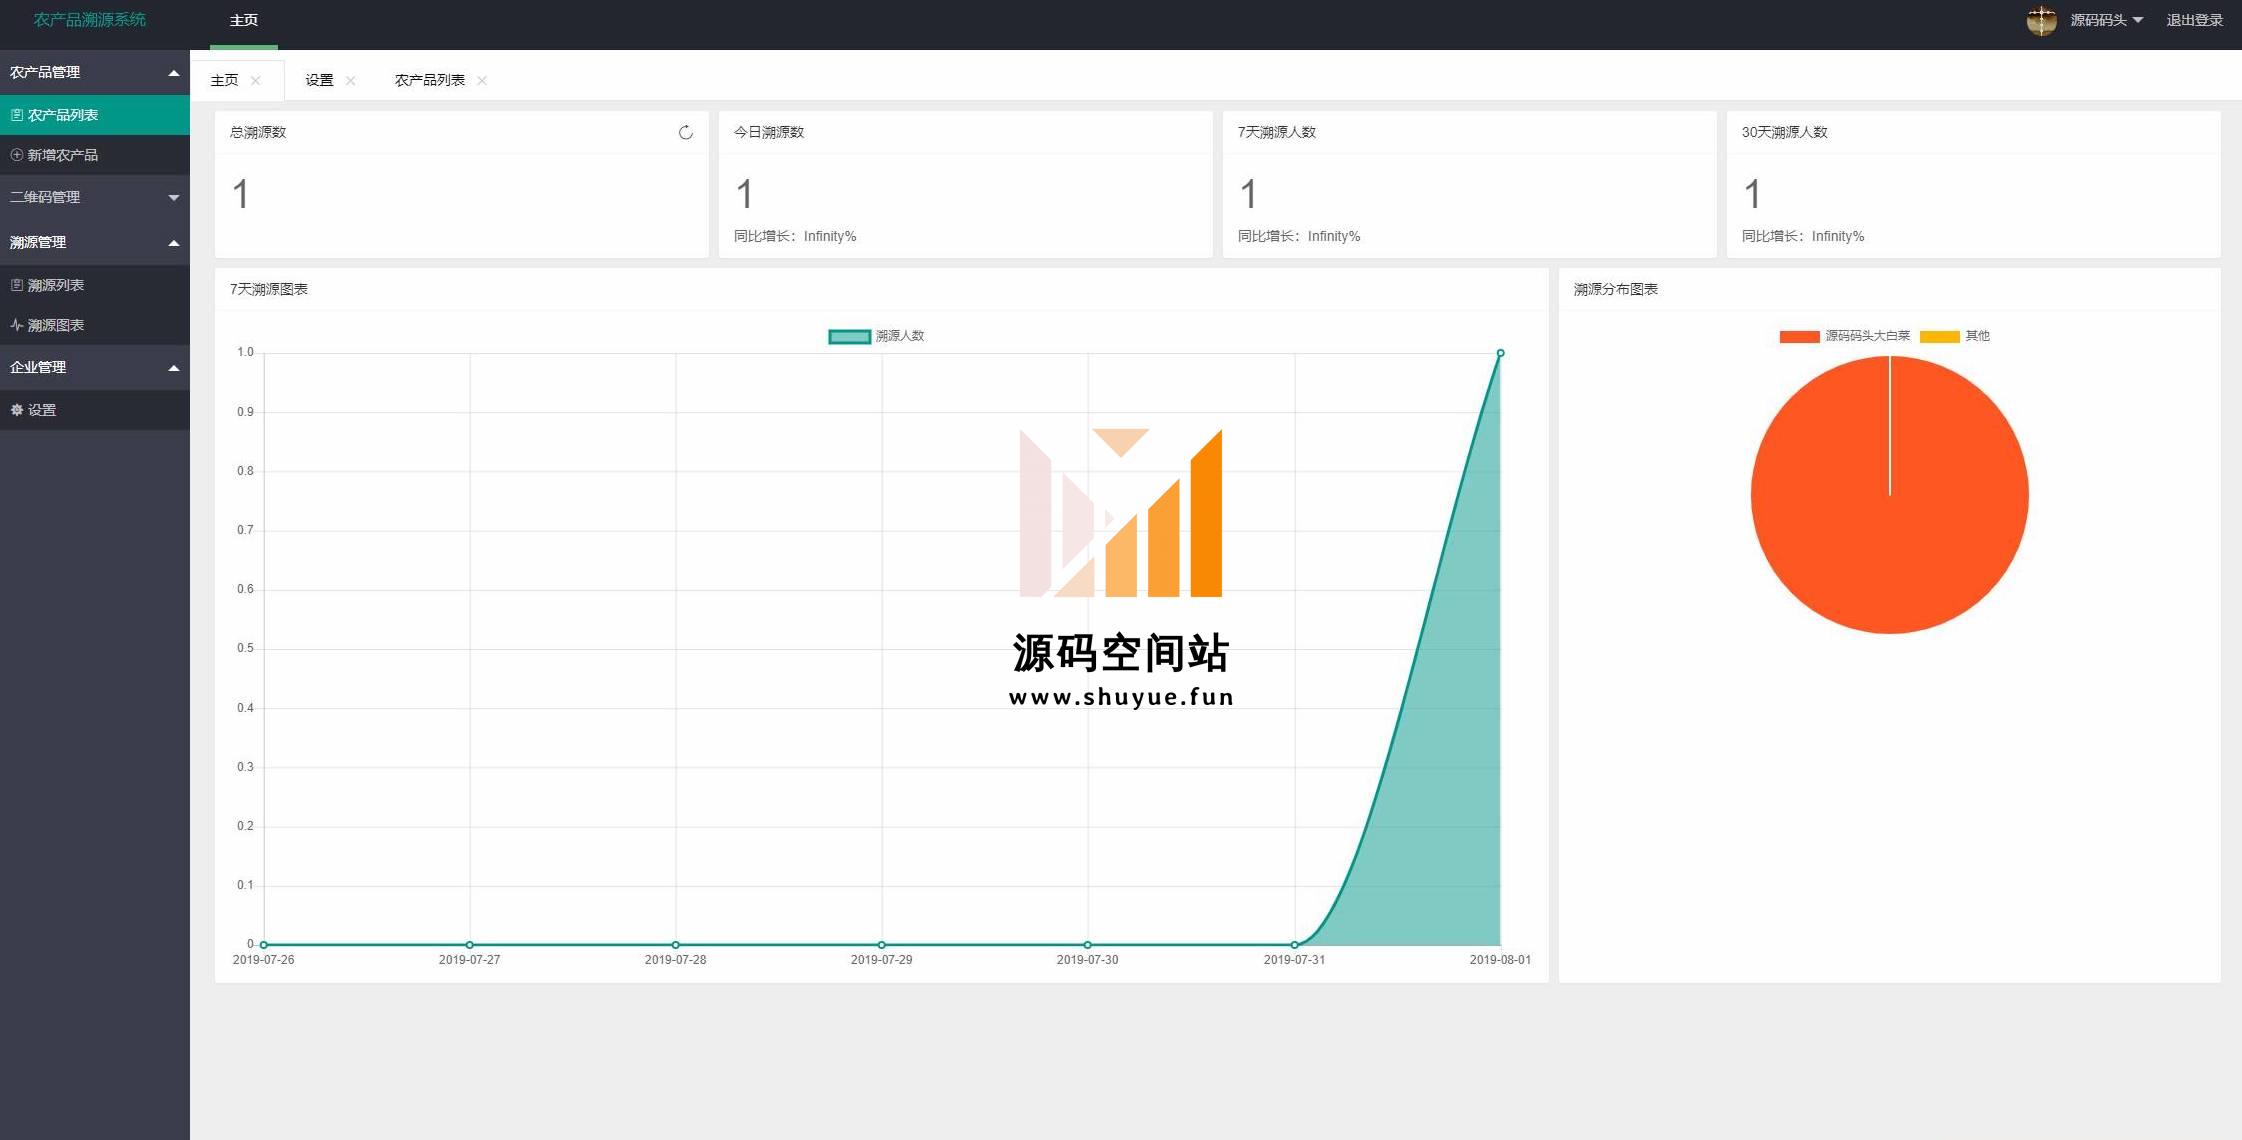The image size is (2242, 1140).
Task: Switch to the 农产品列表 page tab
Action: click(x=430, y=80)
